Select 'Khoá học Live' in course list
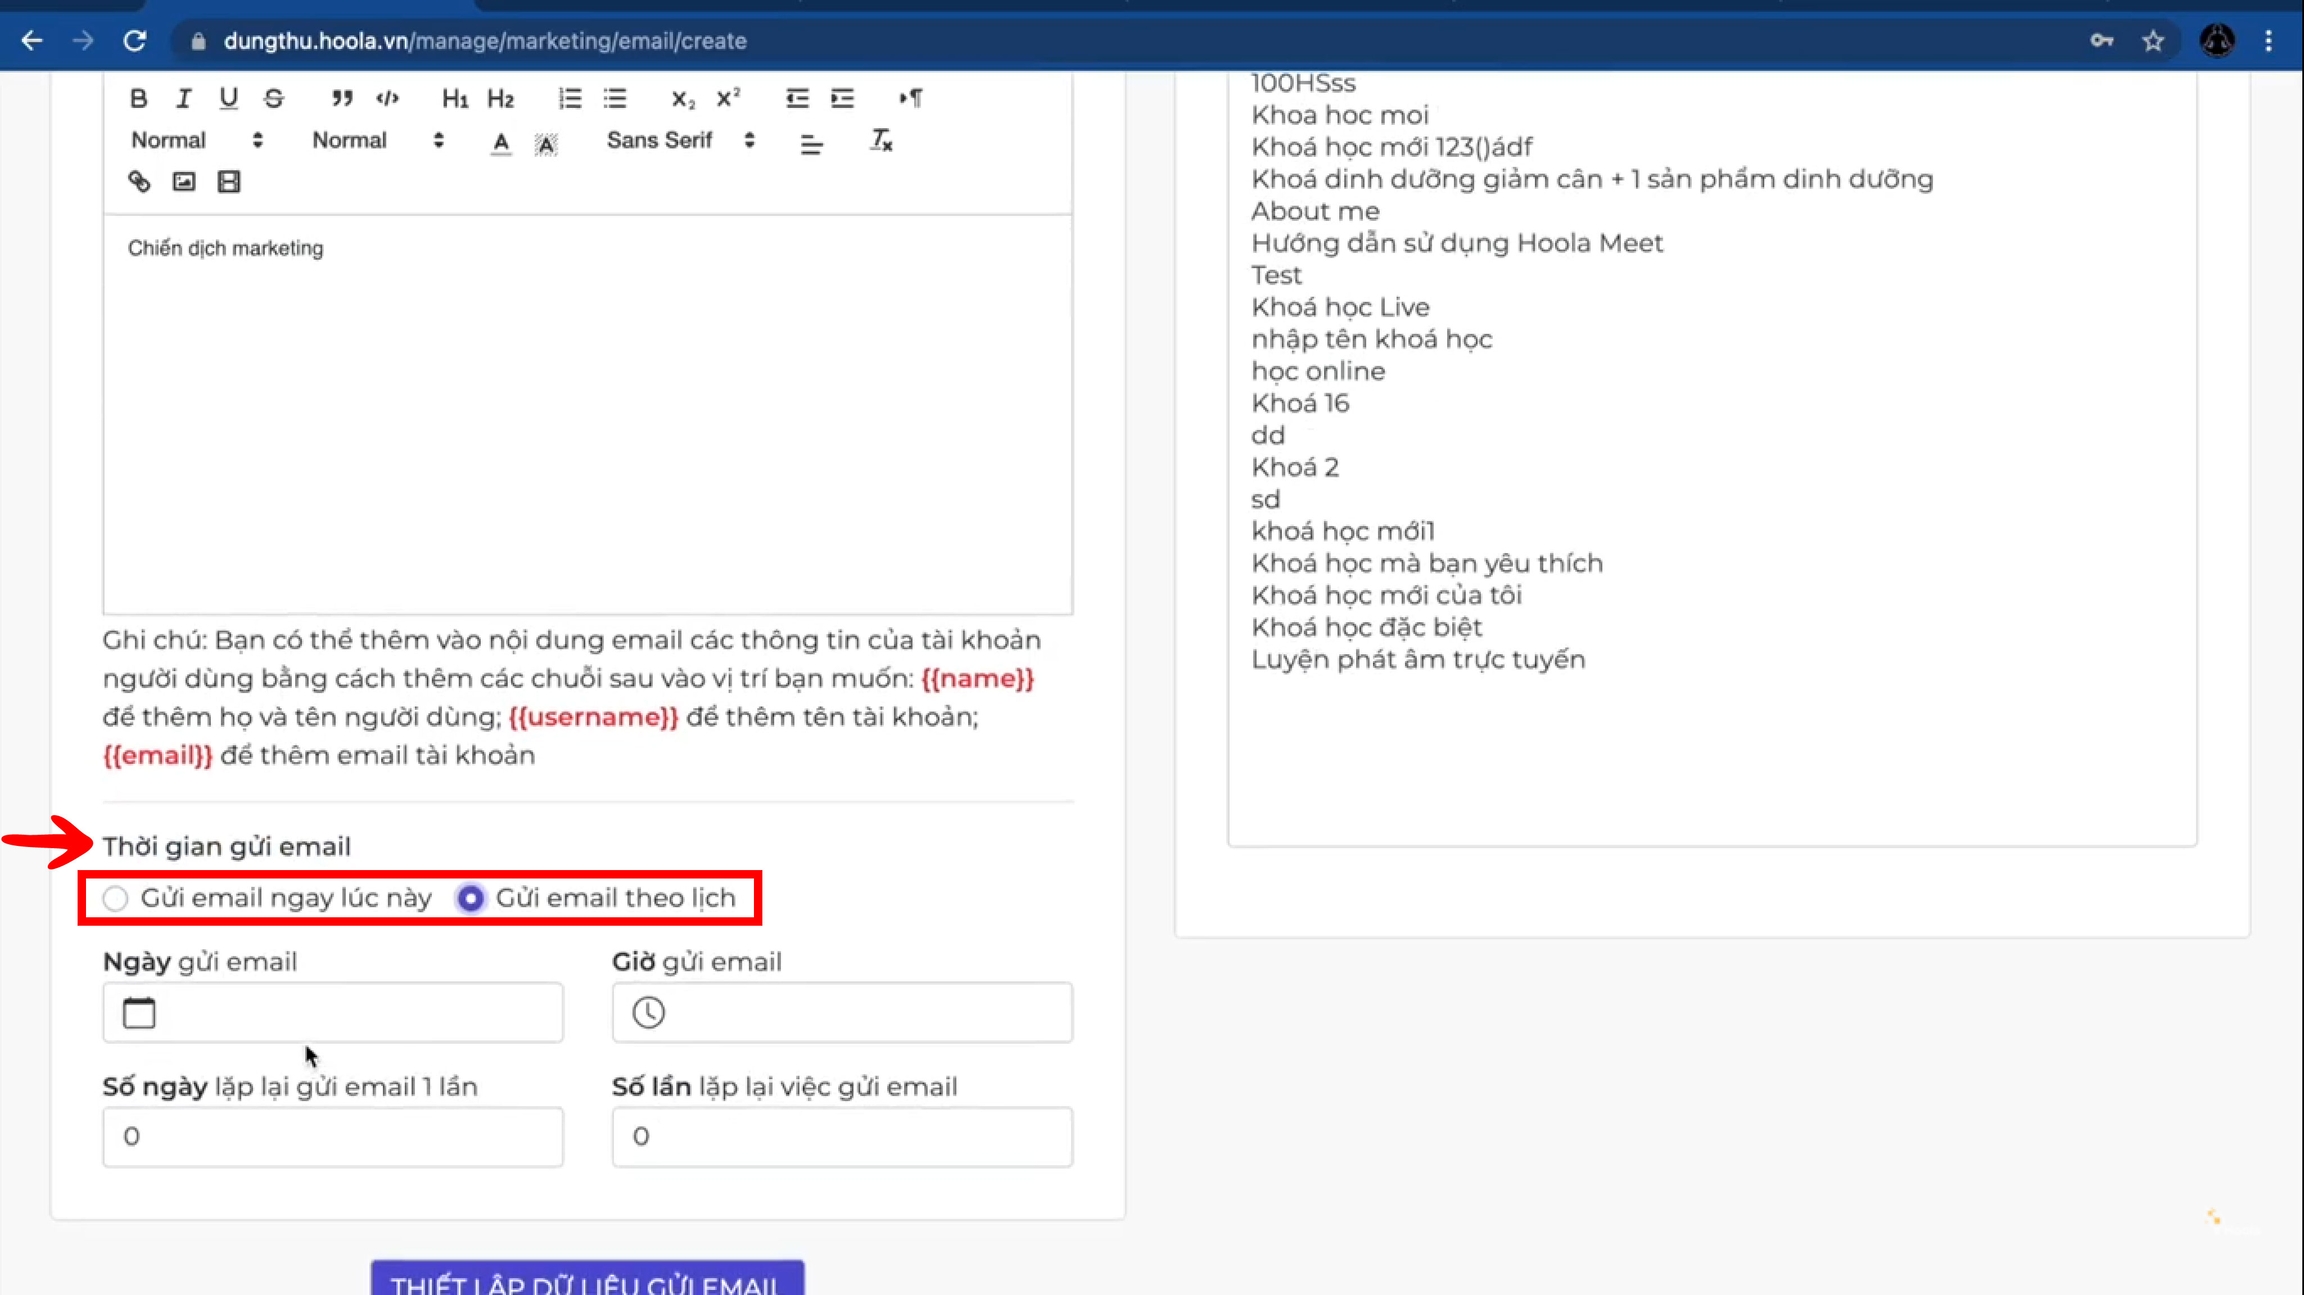 tap(1340, 307)
